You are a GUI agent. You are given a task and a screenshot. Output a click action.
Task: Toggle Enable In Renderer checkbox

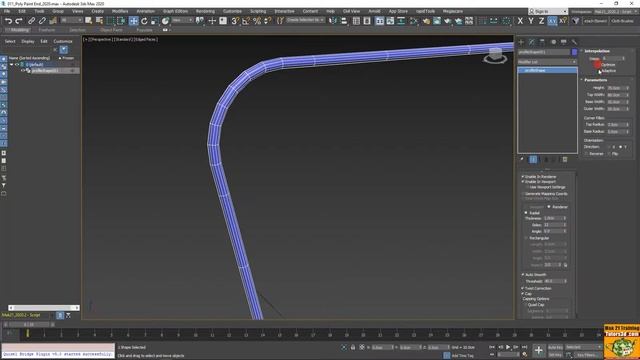tap(522, 177)
